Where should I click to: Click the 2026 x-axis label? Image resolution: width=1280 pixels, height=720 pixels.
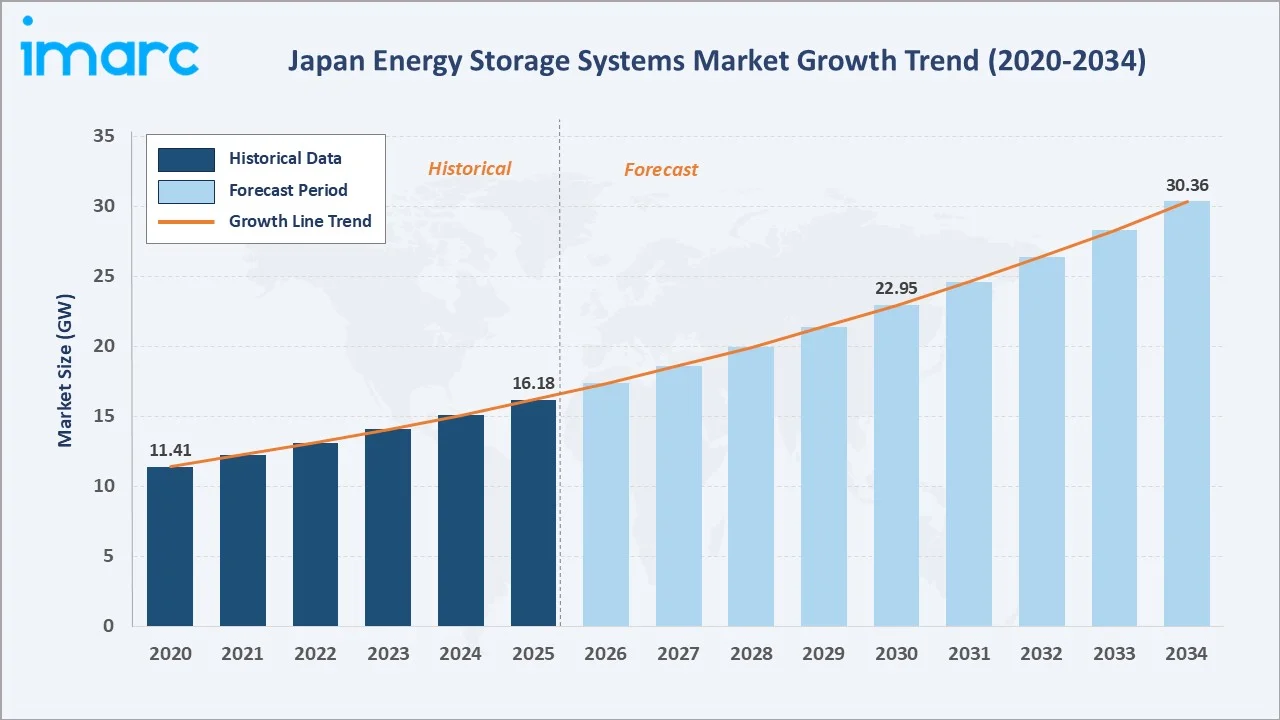tap(606, 654)
